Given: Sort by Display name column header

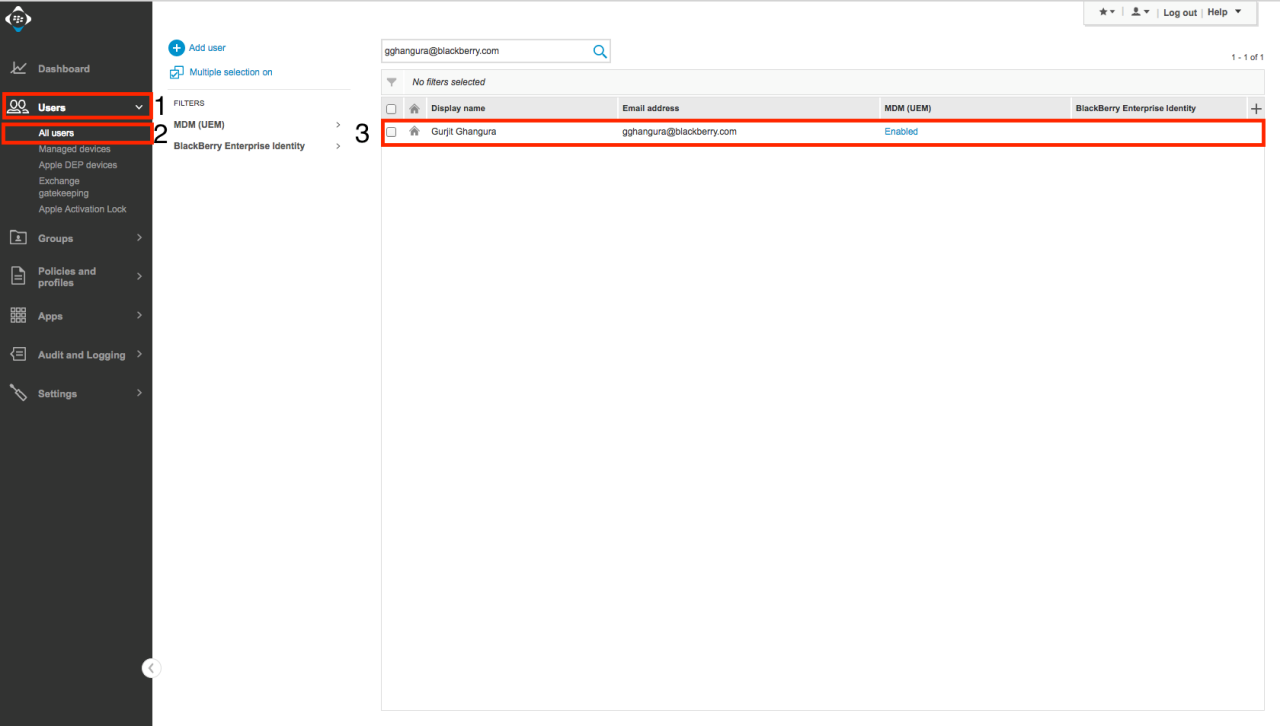Looking at the screenshot, I should (458, 108).
